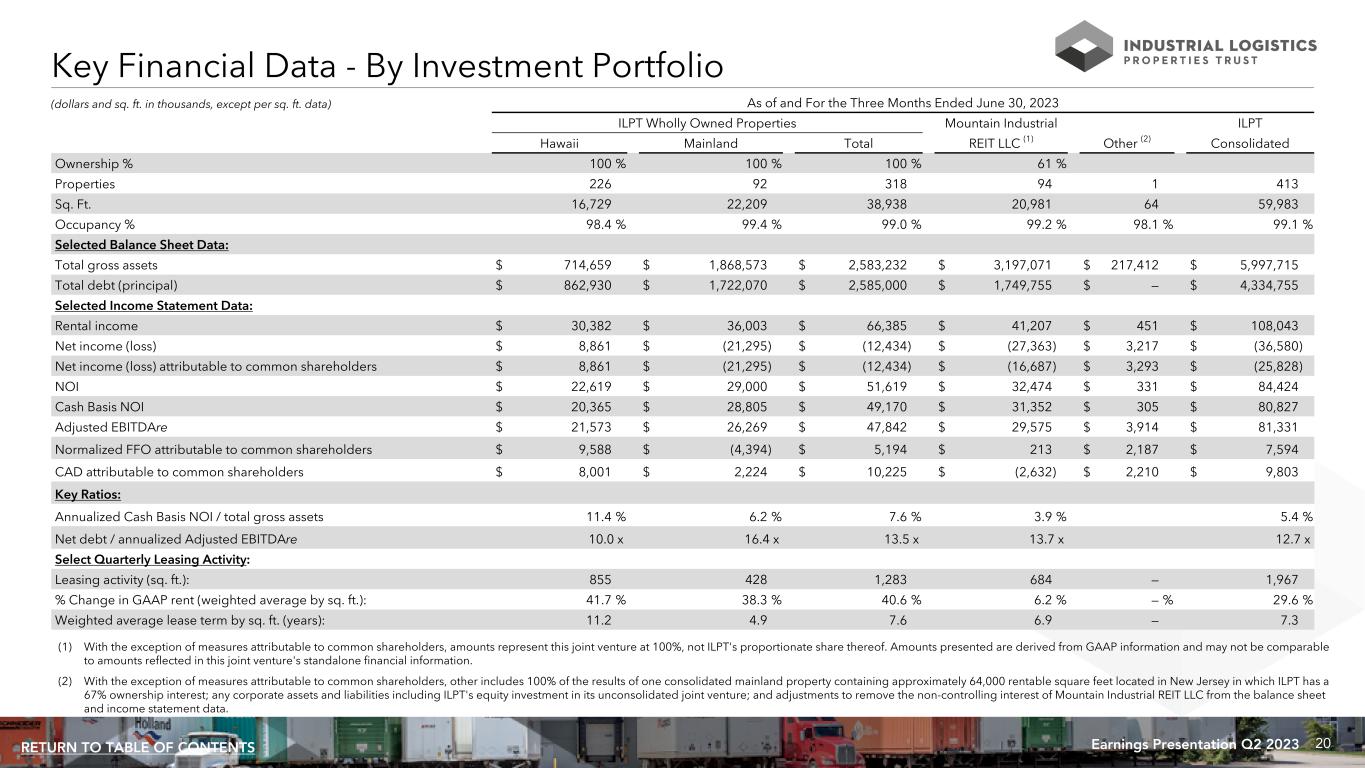Click the page title Key Financial Data
Image resolution: width=1365 pixels, height=768 pixels.
pyautogui.click(x=387, y=67)
